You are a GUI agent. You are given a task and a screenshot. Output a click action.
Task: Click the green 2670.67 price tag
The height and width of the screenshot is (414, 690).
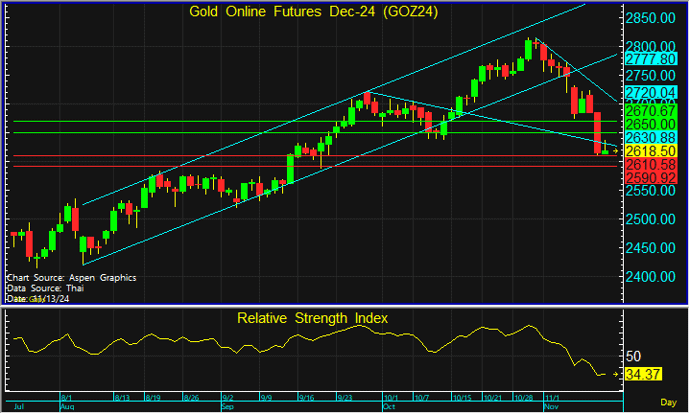[651, 108]
